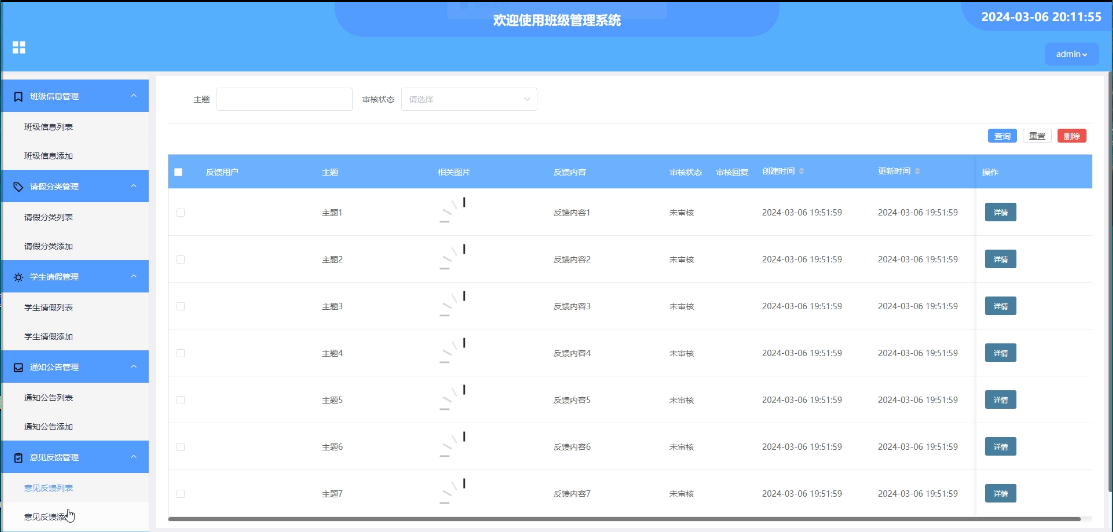The image size is (1113, 532).
Task: Click the white 重置 button
Action: pyautogui.click(x=1037, y=136)
